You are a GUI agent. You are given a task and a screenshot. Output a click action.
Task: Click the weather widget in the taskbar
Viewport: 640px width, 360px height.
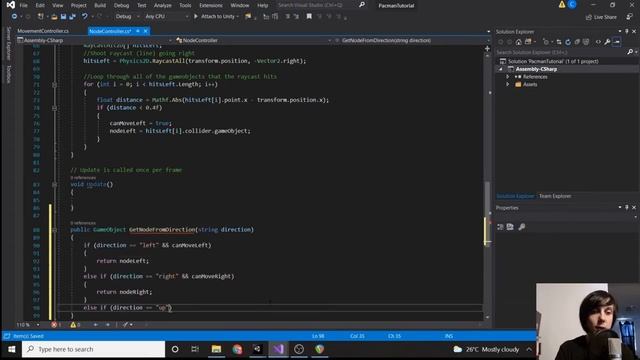486,349
